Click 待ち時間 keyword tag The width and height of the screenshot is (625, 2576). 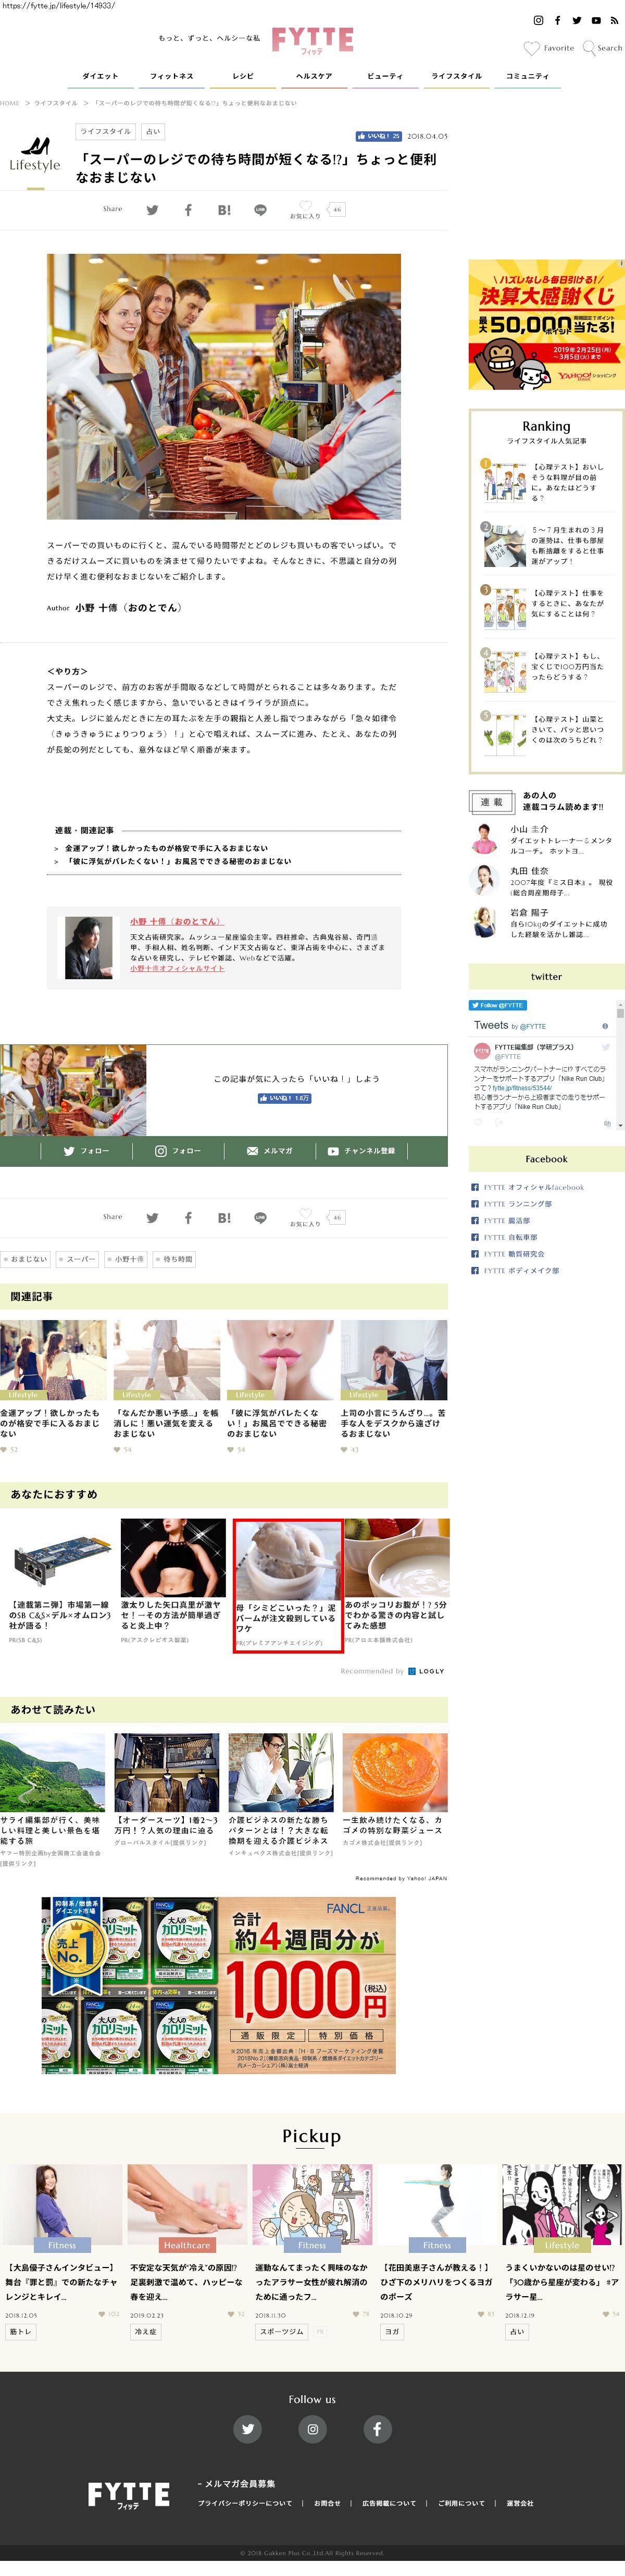point(175,1259)
